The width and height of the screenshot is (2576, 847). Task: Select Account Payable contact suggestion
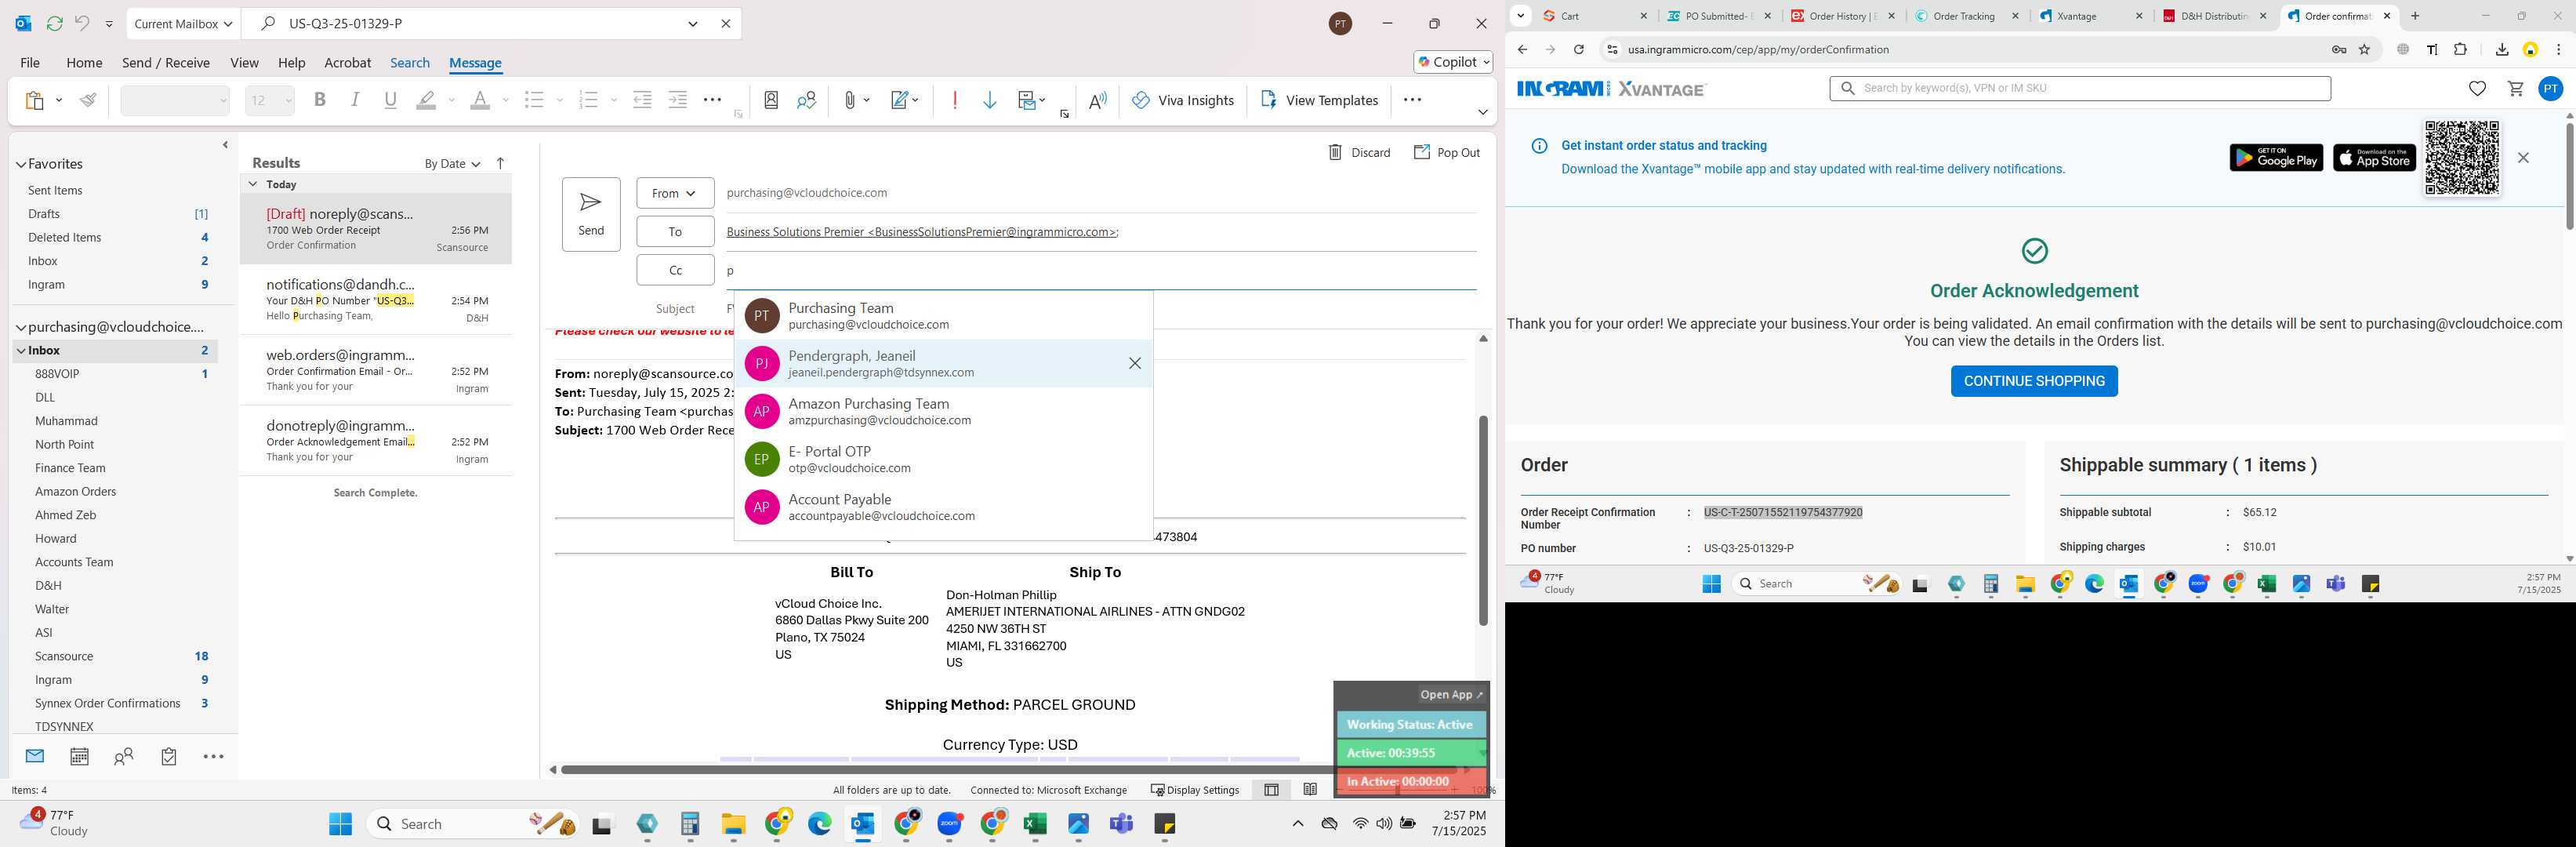[943, 507]
